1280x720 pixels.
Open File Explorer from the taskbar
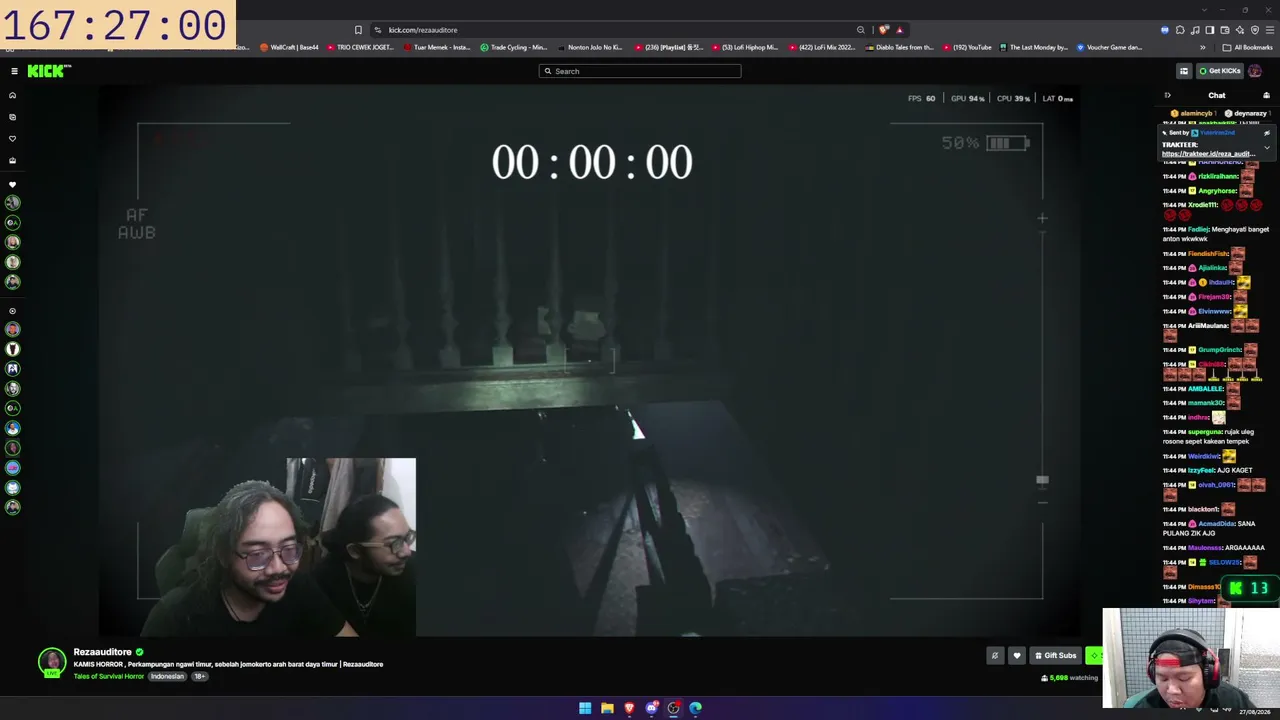click(607, 708)
